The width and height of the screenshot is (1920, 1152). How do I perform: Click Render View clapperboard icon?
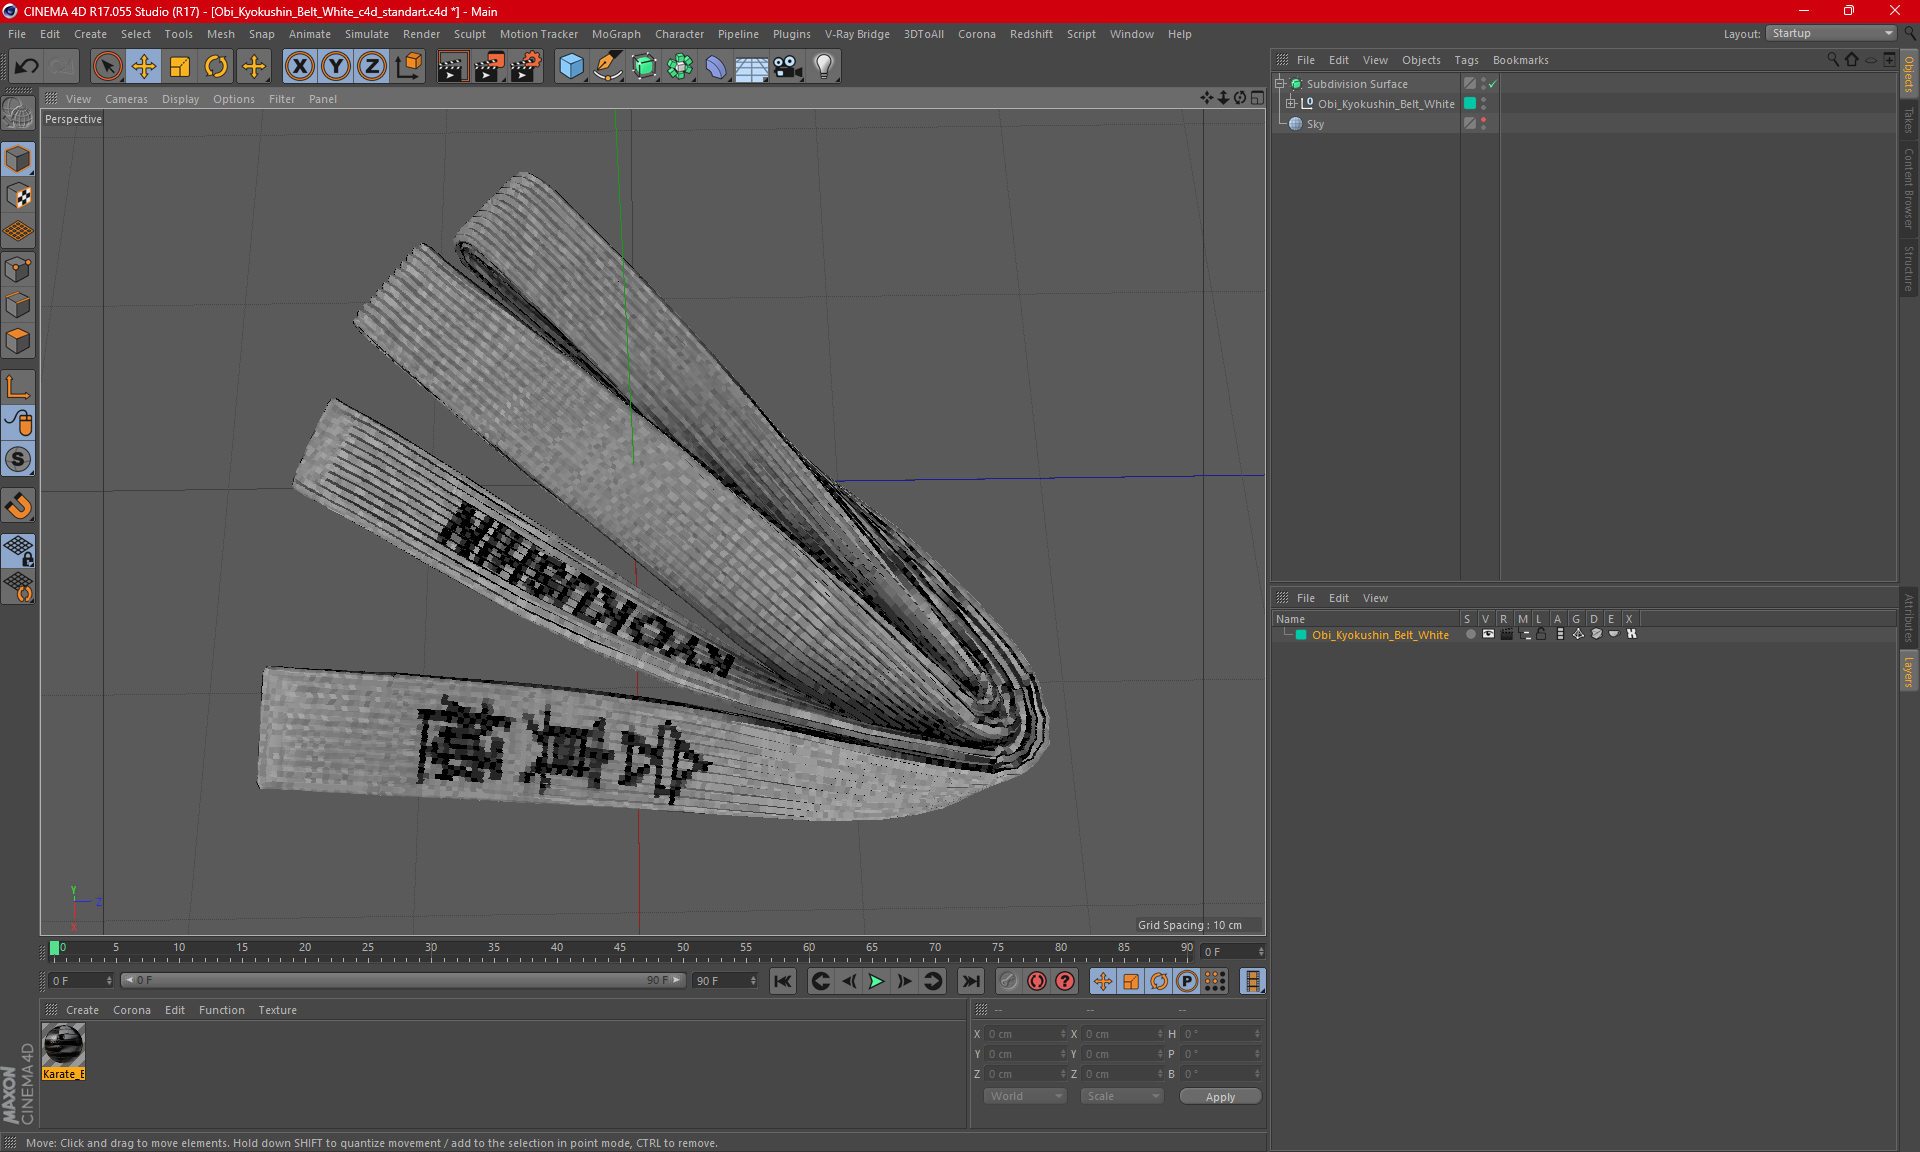click(x=452, y=67)
